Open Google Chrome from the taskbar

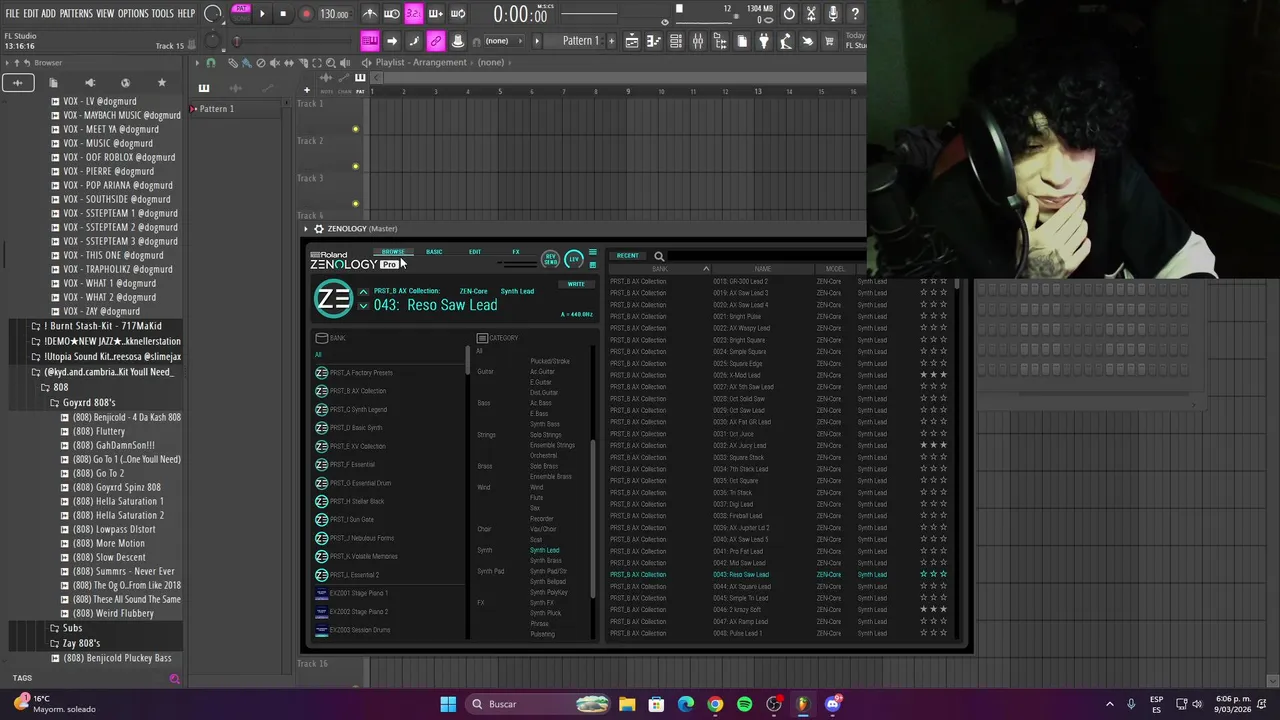tap(715, 704)
